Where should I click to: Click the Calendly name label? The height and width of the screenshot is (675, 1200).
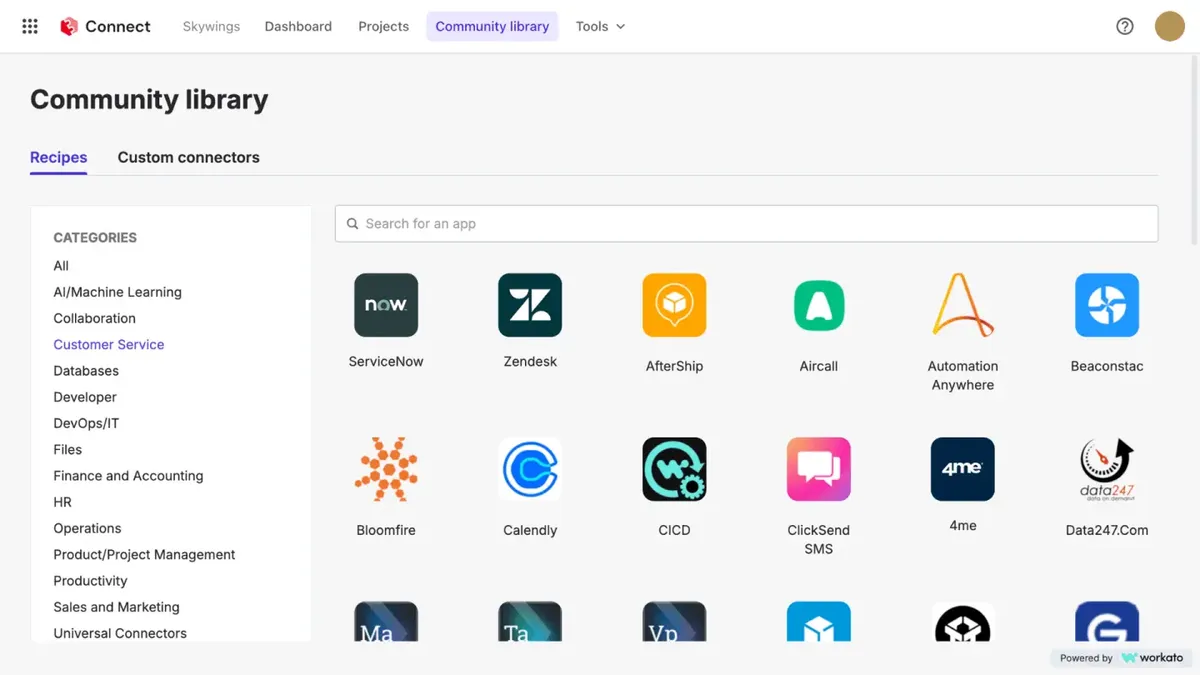(x=530, y=530)
